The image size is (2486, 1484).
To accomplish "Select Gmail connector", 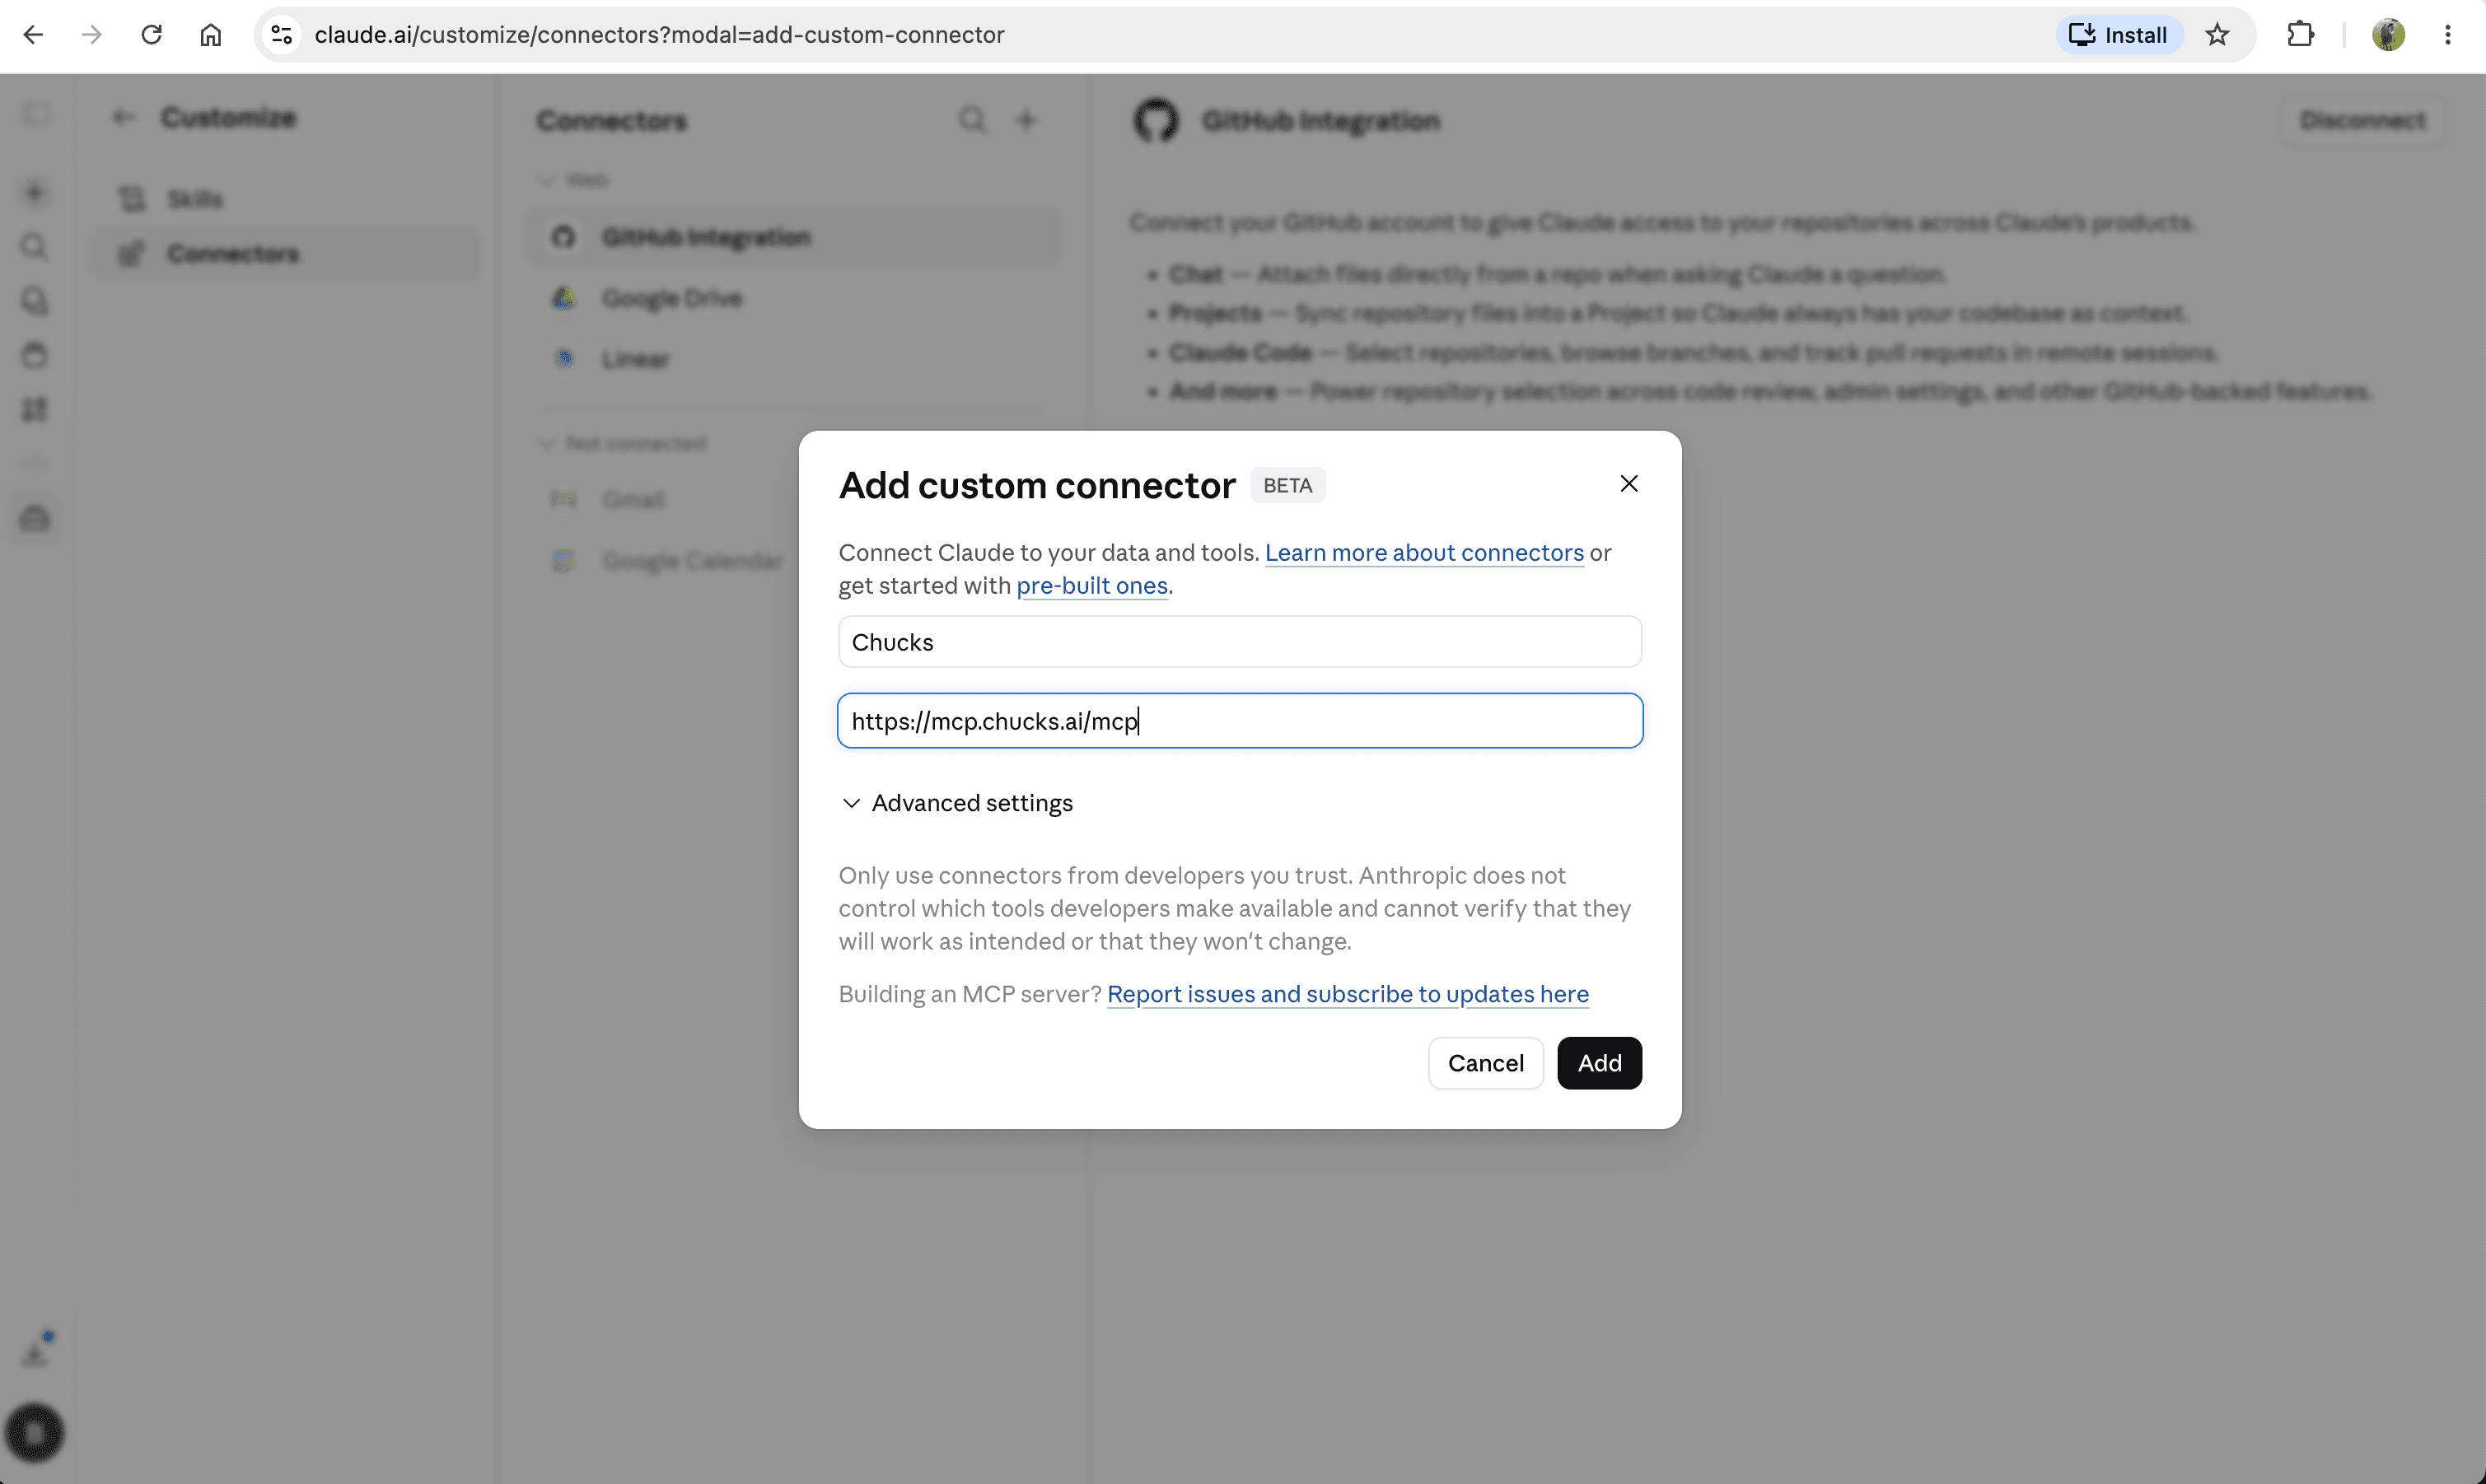I will tap(633, 500).
